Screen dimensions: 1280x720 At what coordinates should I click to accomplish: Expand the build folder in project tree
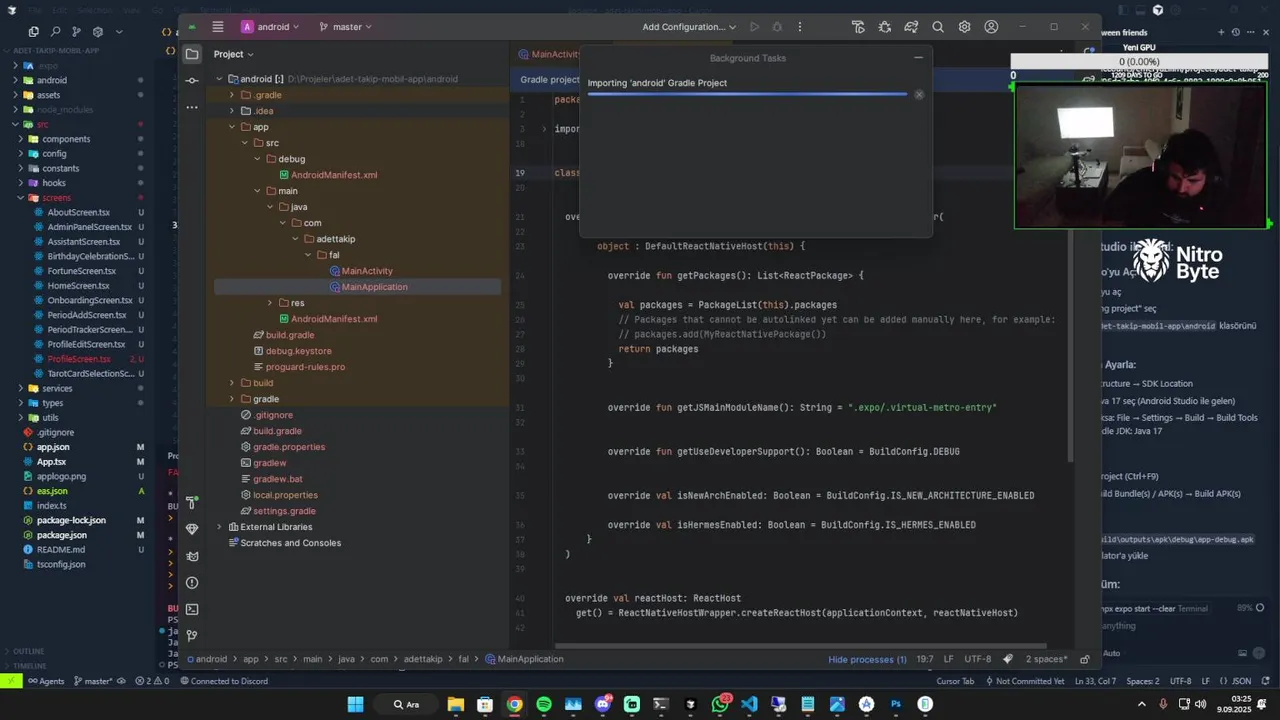[232, 383]
